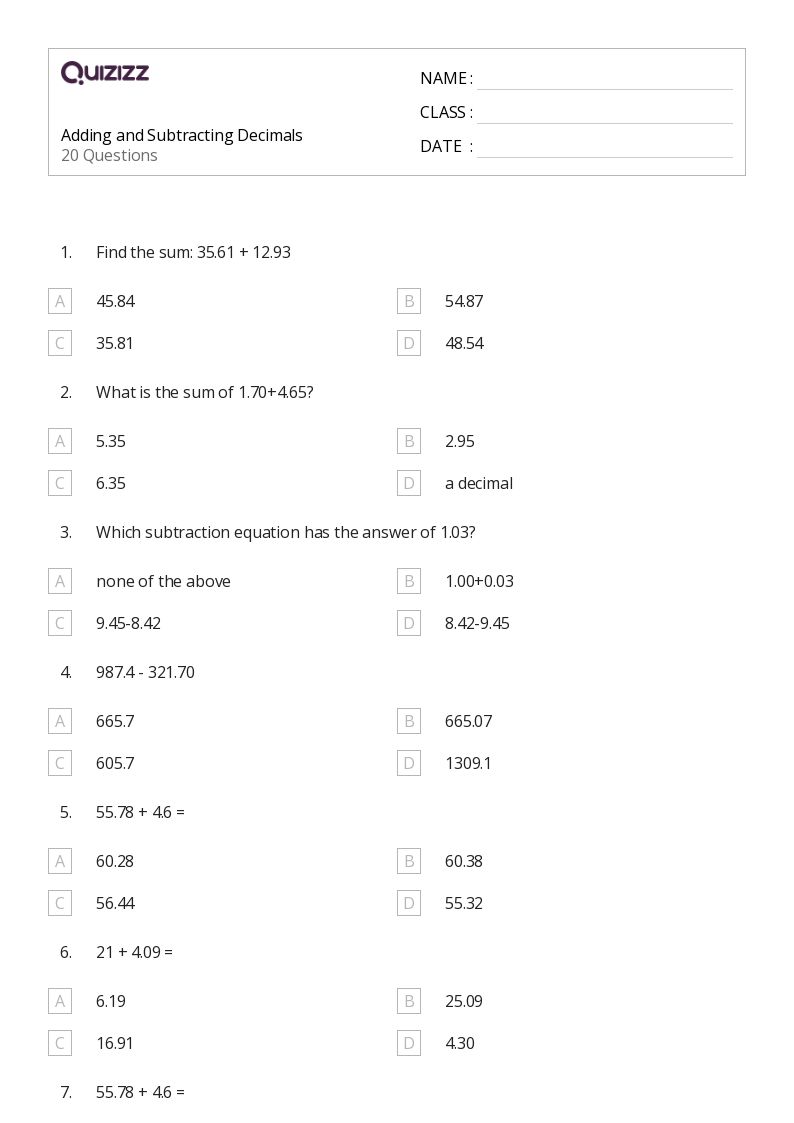794x1123 pixels.
Task: Click the Quizizz logo
Action: point(105,72)
